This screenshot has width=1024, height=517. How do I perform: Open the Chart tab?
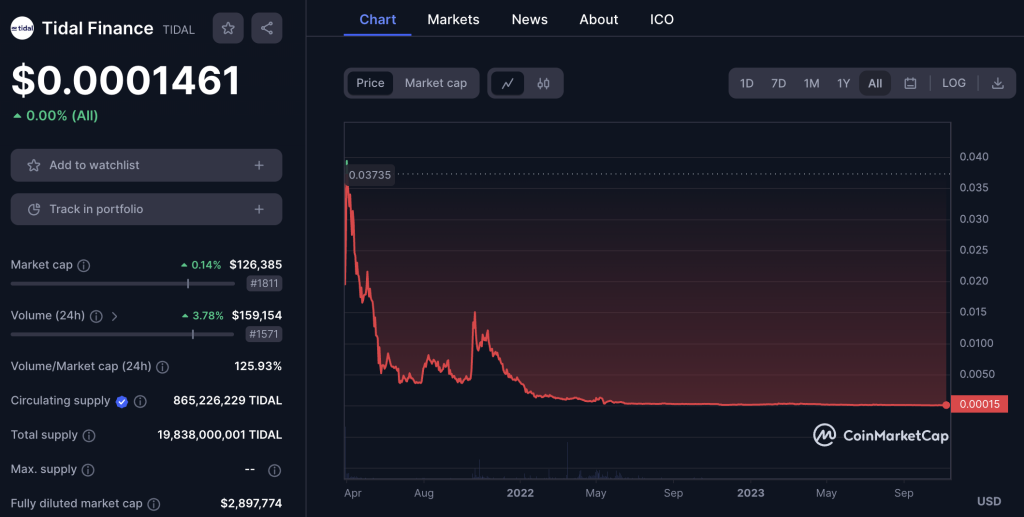tap(377, 20)
